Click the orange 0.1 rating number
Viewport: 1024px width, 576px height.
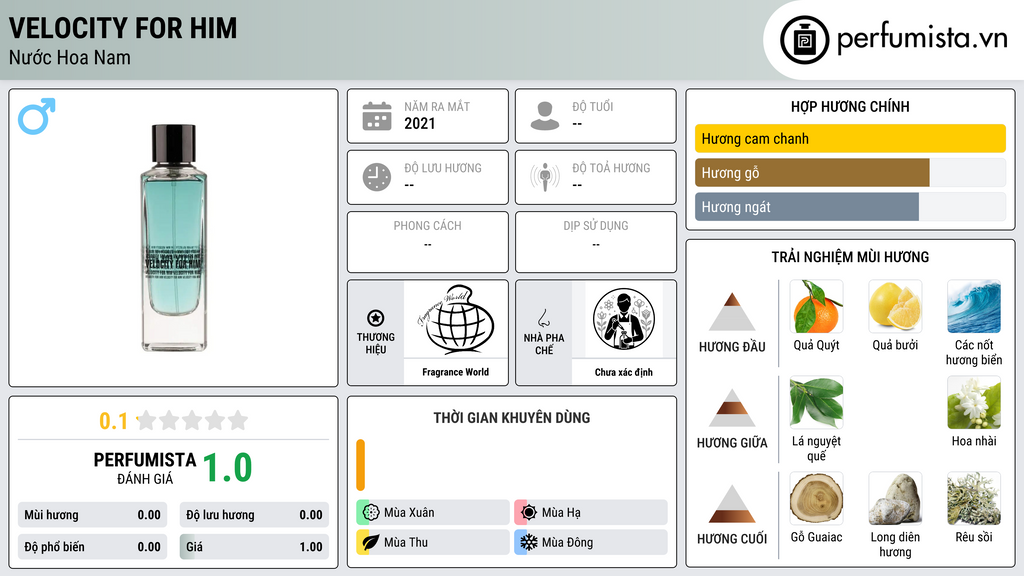click(114, 421)
